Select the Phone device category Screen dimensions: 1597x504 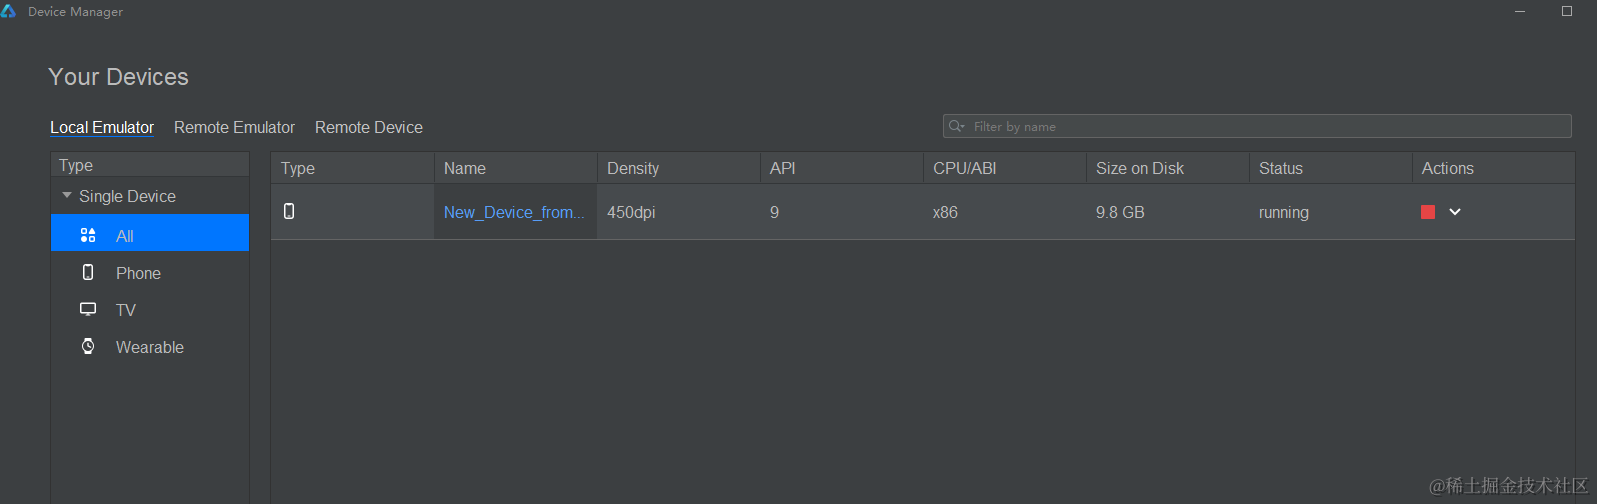click(150, 273)
